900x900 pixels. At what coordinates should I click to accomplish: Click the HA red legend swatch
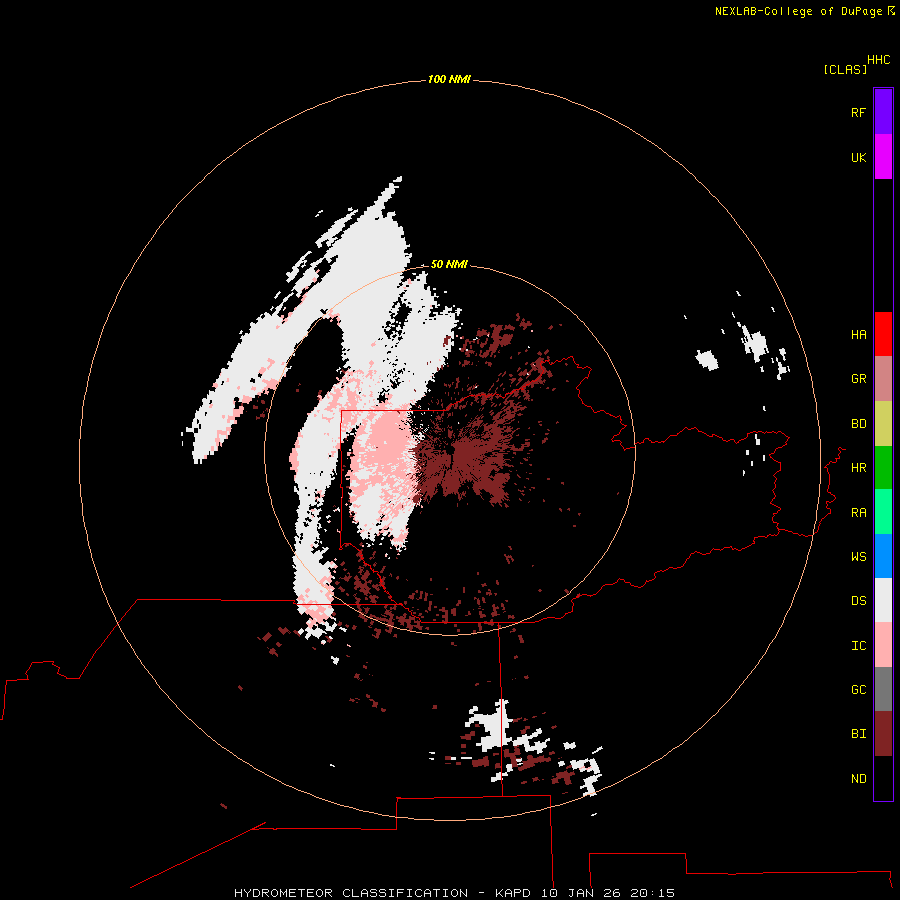[883, 334]
